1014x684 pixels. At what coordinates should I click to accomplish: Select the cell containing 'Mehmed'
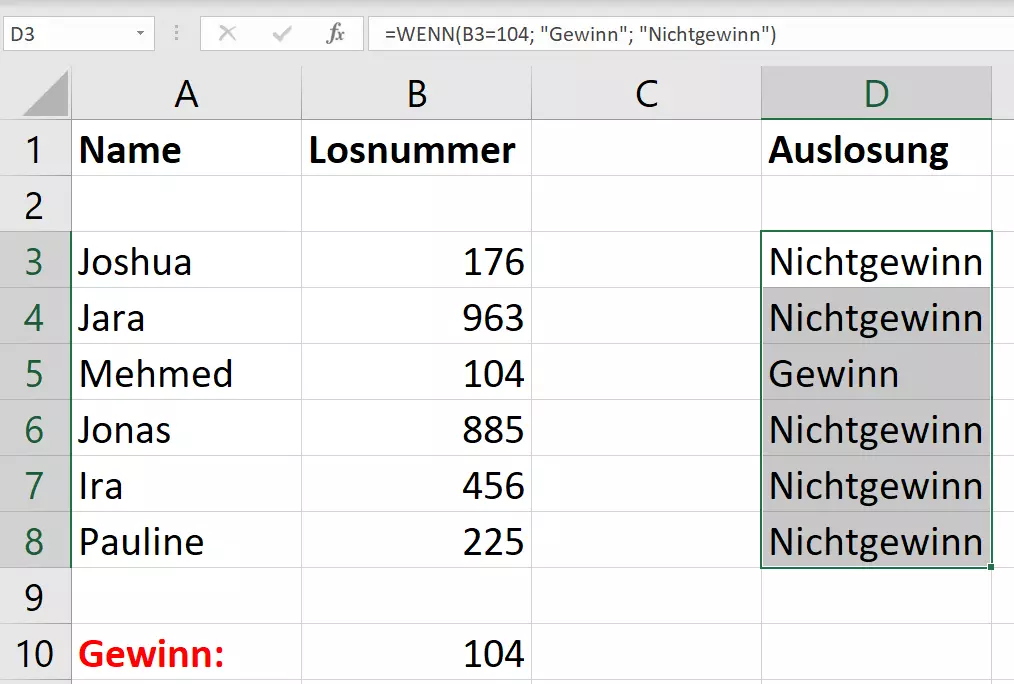[x=186, y=372]
